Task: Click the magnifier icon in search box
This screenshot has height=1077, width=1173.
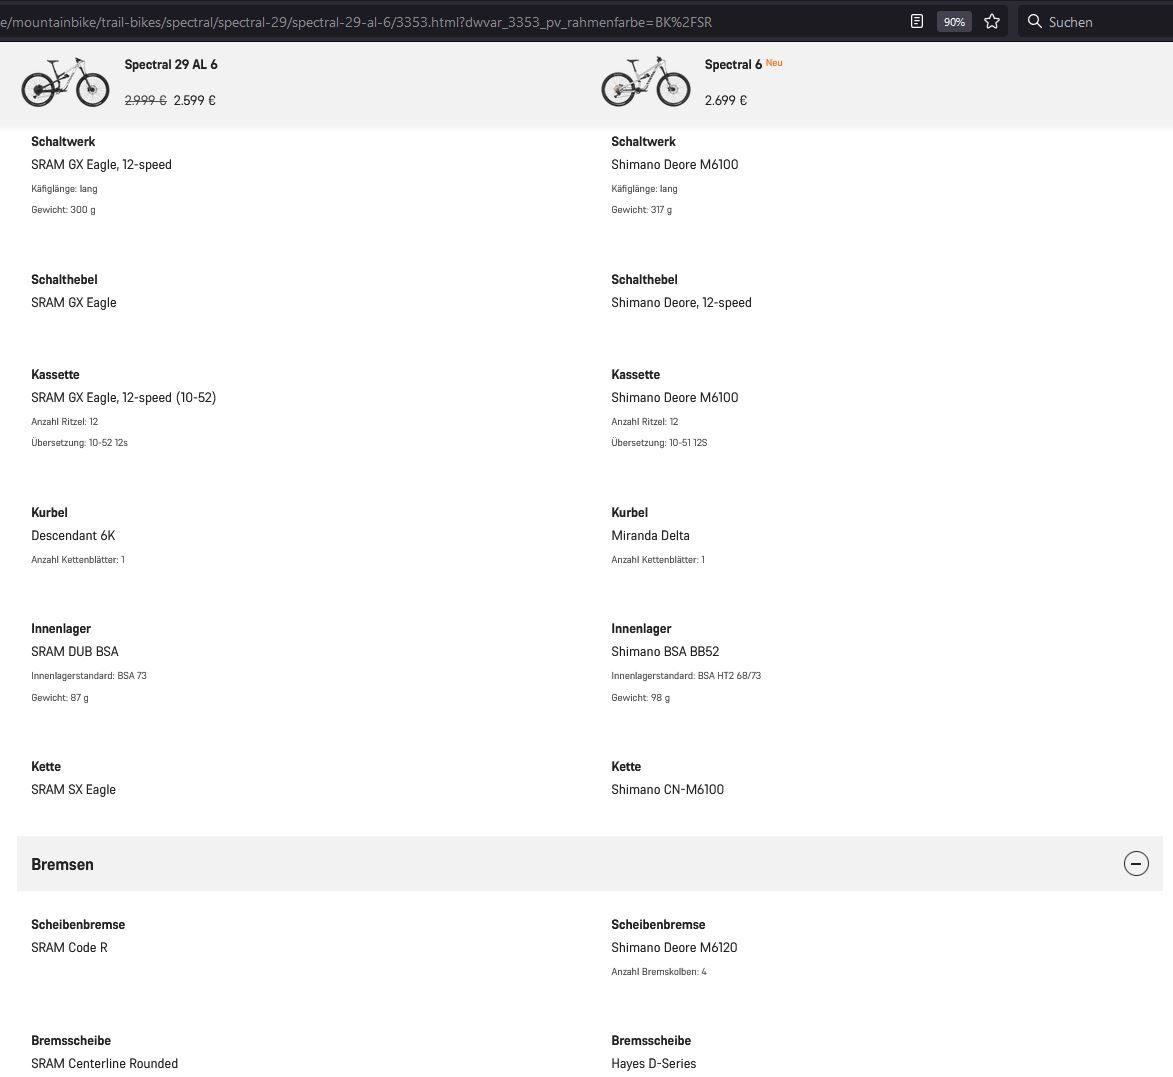Action: tap(1035, 21)
